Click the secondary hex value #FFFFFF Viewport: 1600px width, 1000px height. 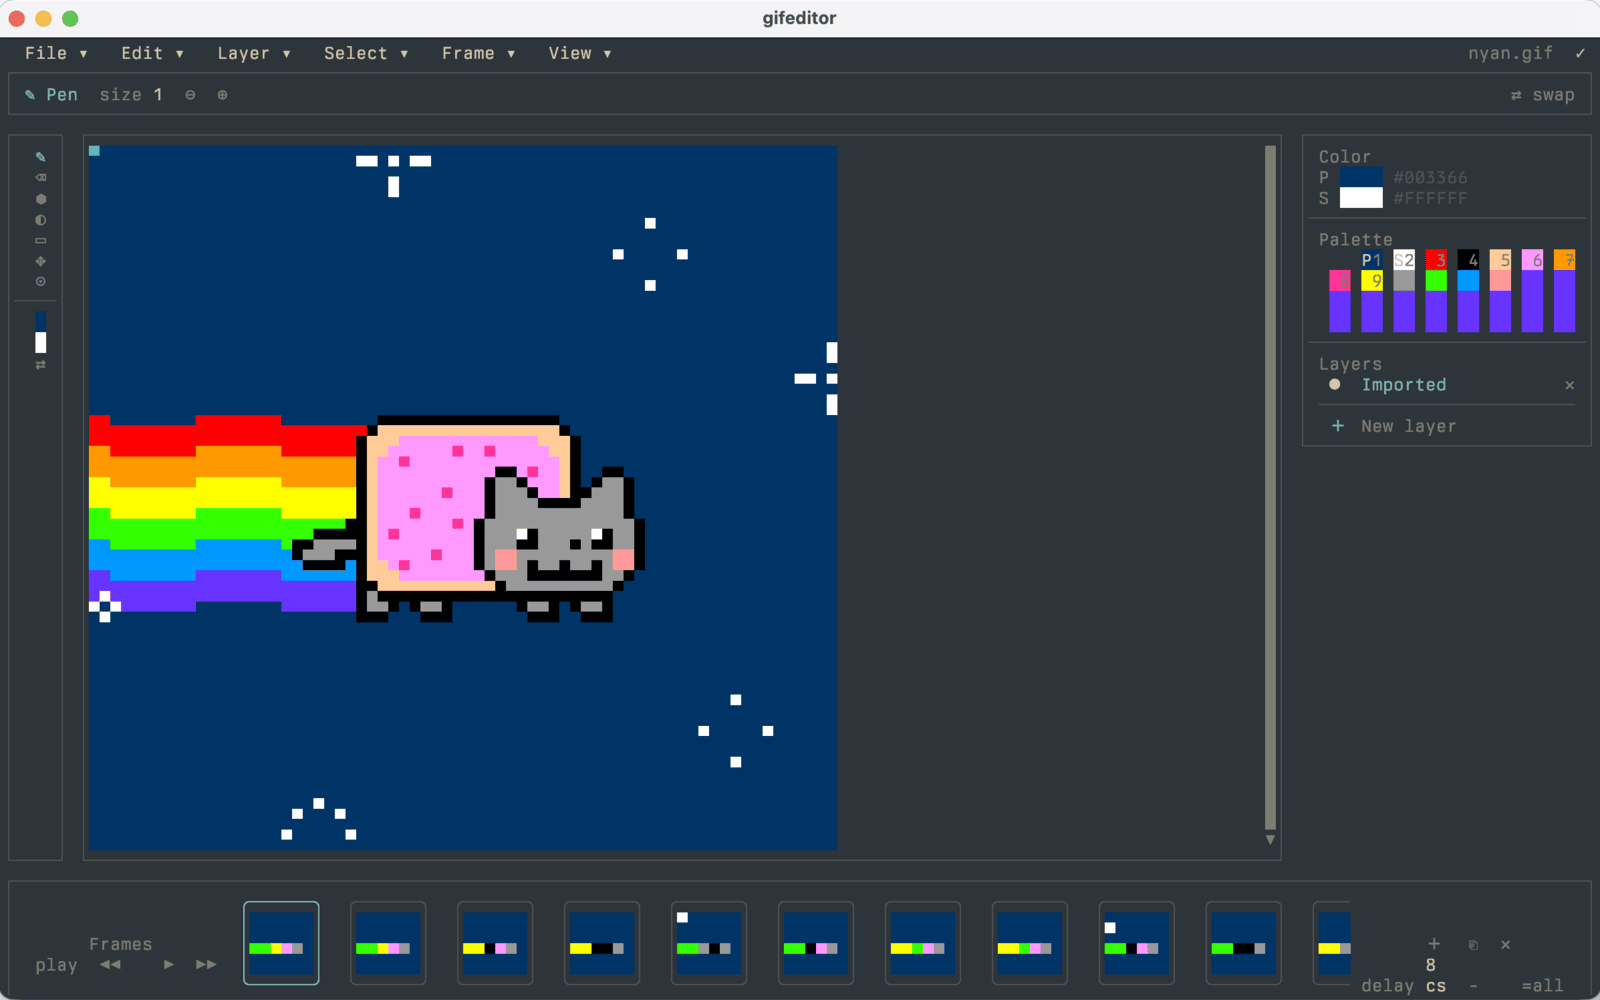1430,198
